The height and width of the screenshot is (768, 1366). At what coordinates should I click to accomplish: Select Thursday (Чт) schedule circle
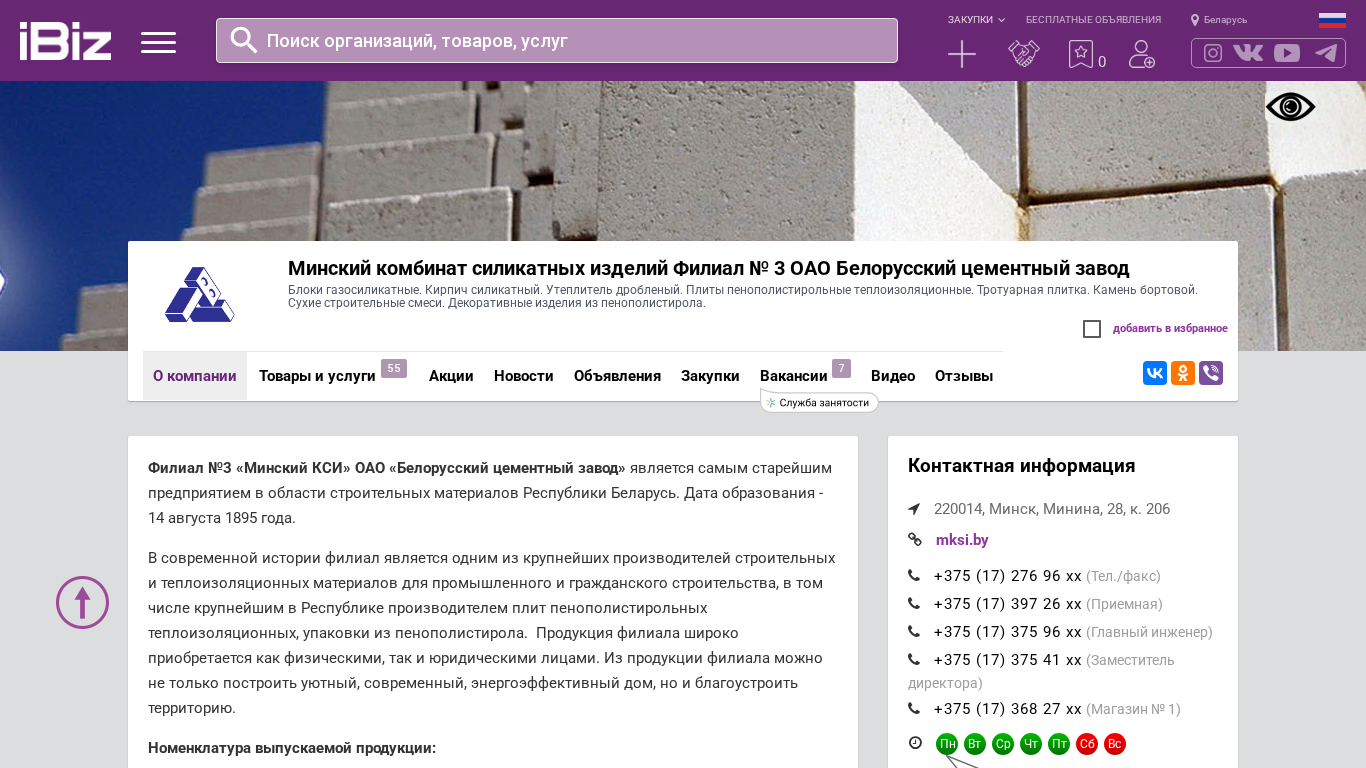pyautogui.click(x=1031, y=744)
